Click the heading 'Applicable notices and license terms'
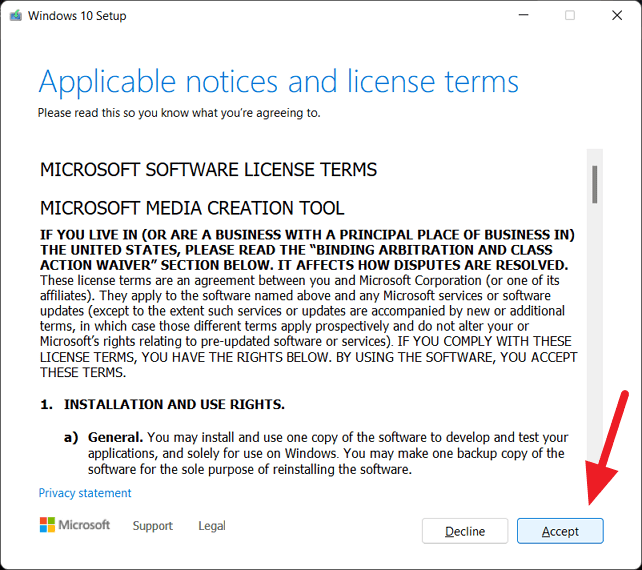The image size is (642, 570). click(x=278, y=81)
